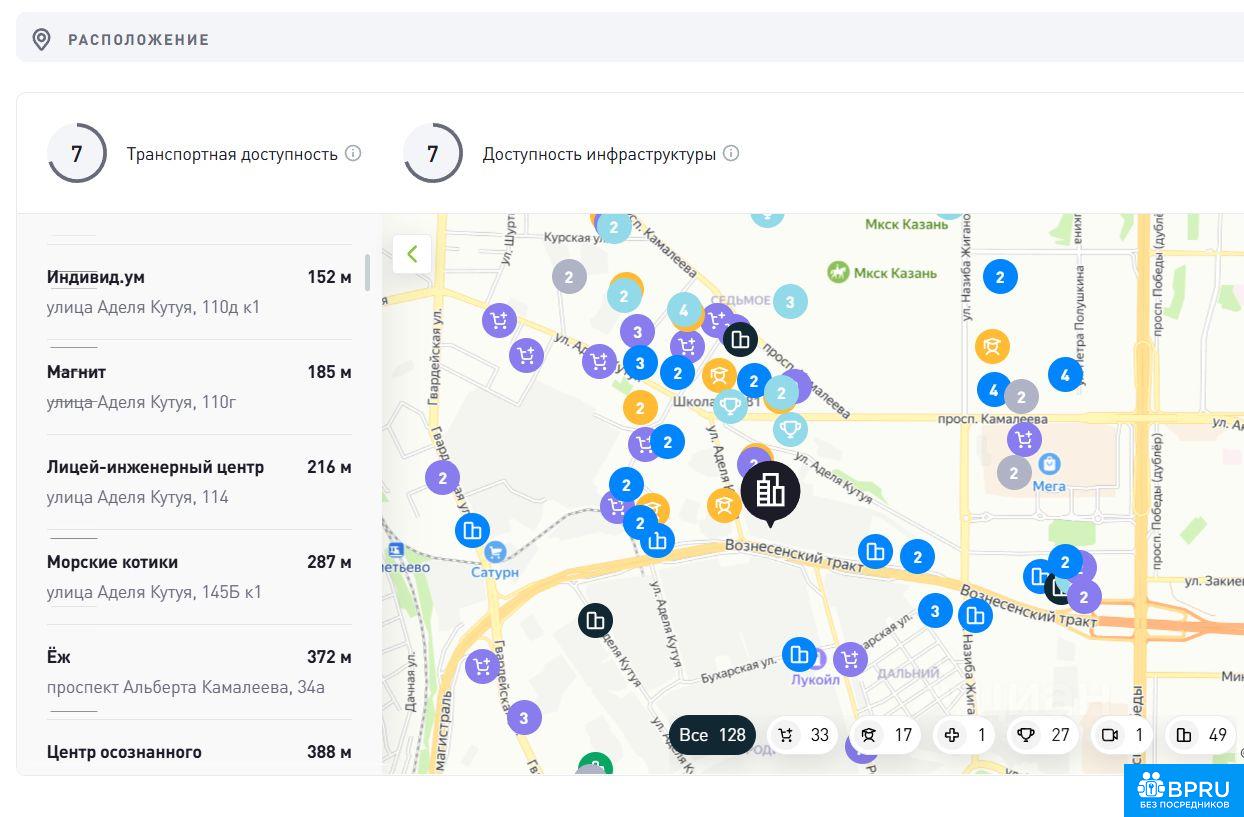Click the location pin icon beside Расположение
This screenshot has width=1244, height=817.
click(x=41, y=40)
